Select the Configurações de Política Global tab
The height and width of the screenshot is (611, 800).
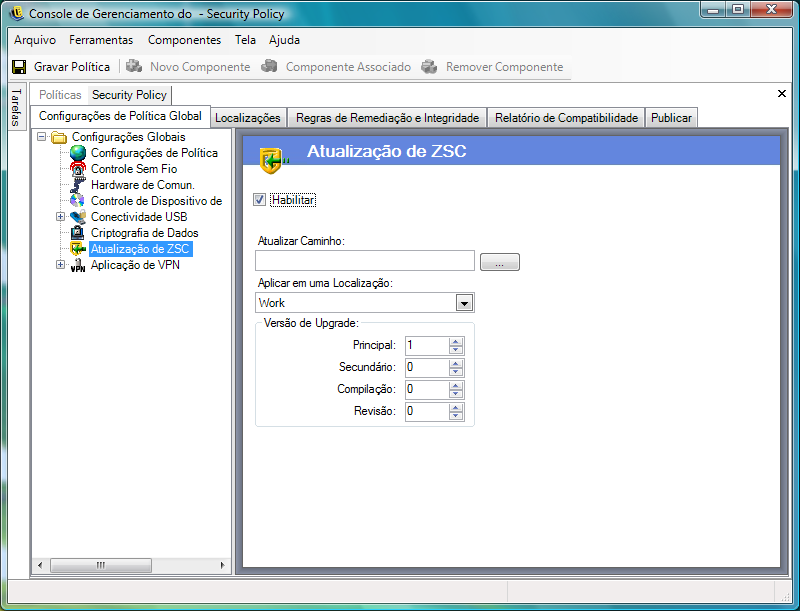(120, 116)
